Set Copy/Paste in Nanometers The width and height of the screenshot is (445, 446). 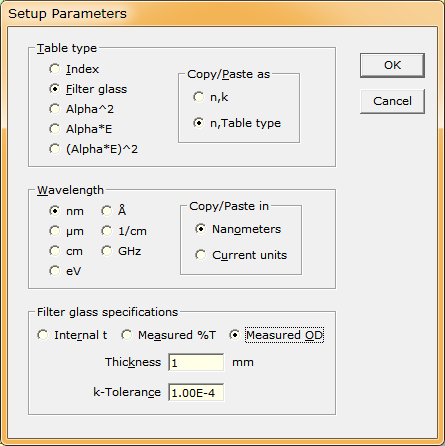click(238, 229)
